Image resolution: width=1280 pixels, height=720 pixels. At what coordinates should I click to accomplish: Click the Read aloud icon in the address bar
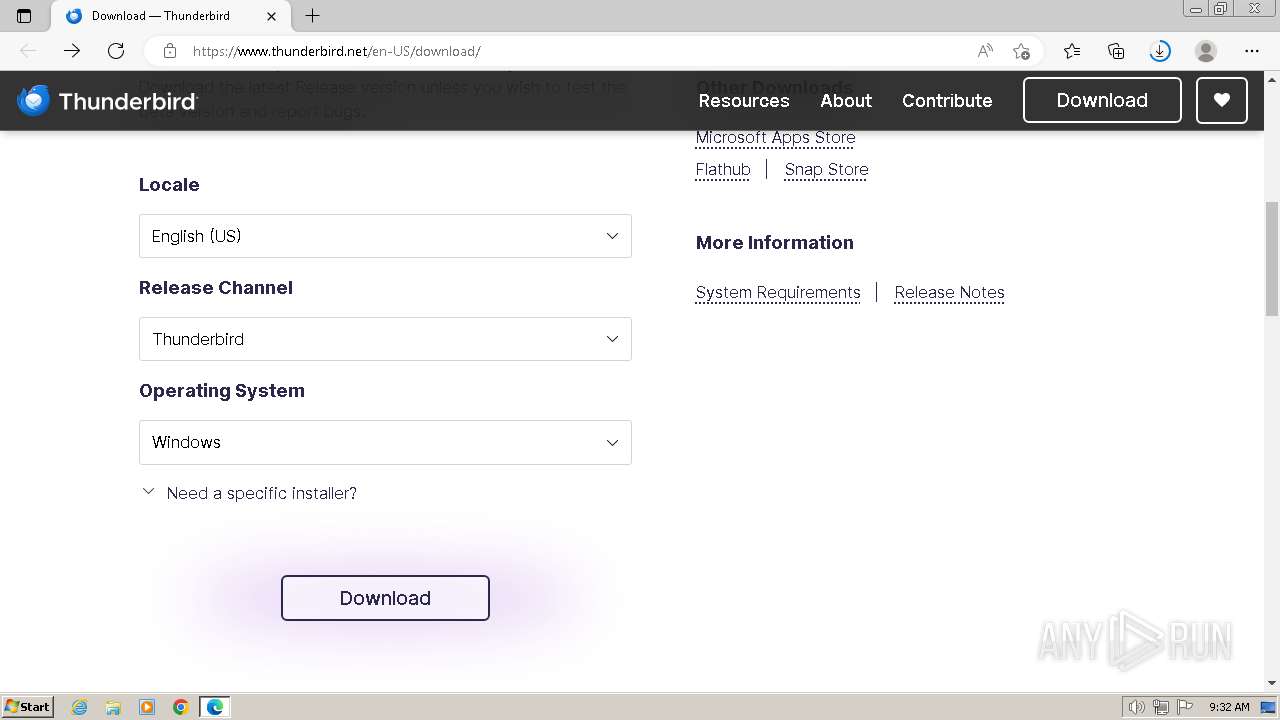985,51
